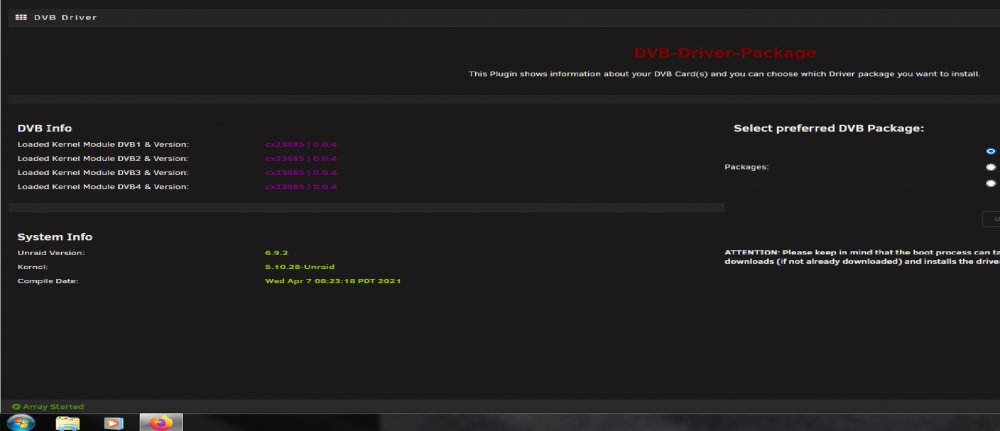Click the cx23885 value in DVB2 row
Image resolution: width=1000 pixels, height=431 pixels.
click(x=301, y=159)
